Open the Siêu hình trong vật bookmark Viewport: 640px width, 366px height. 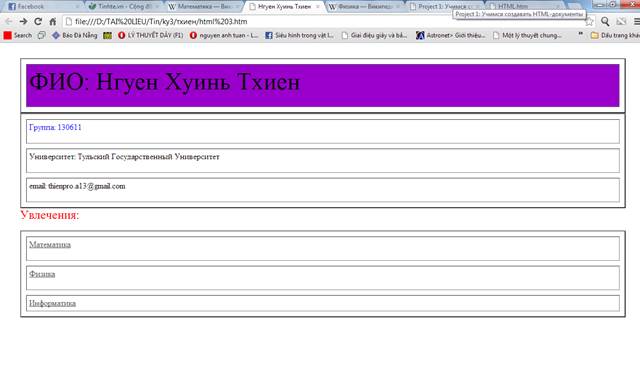(x=300, y=35)
